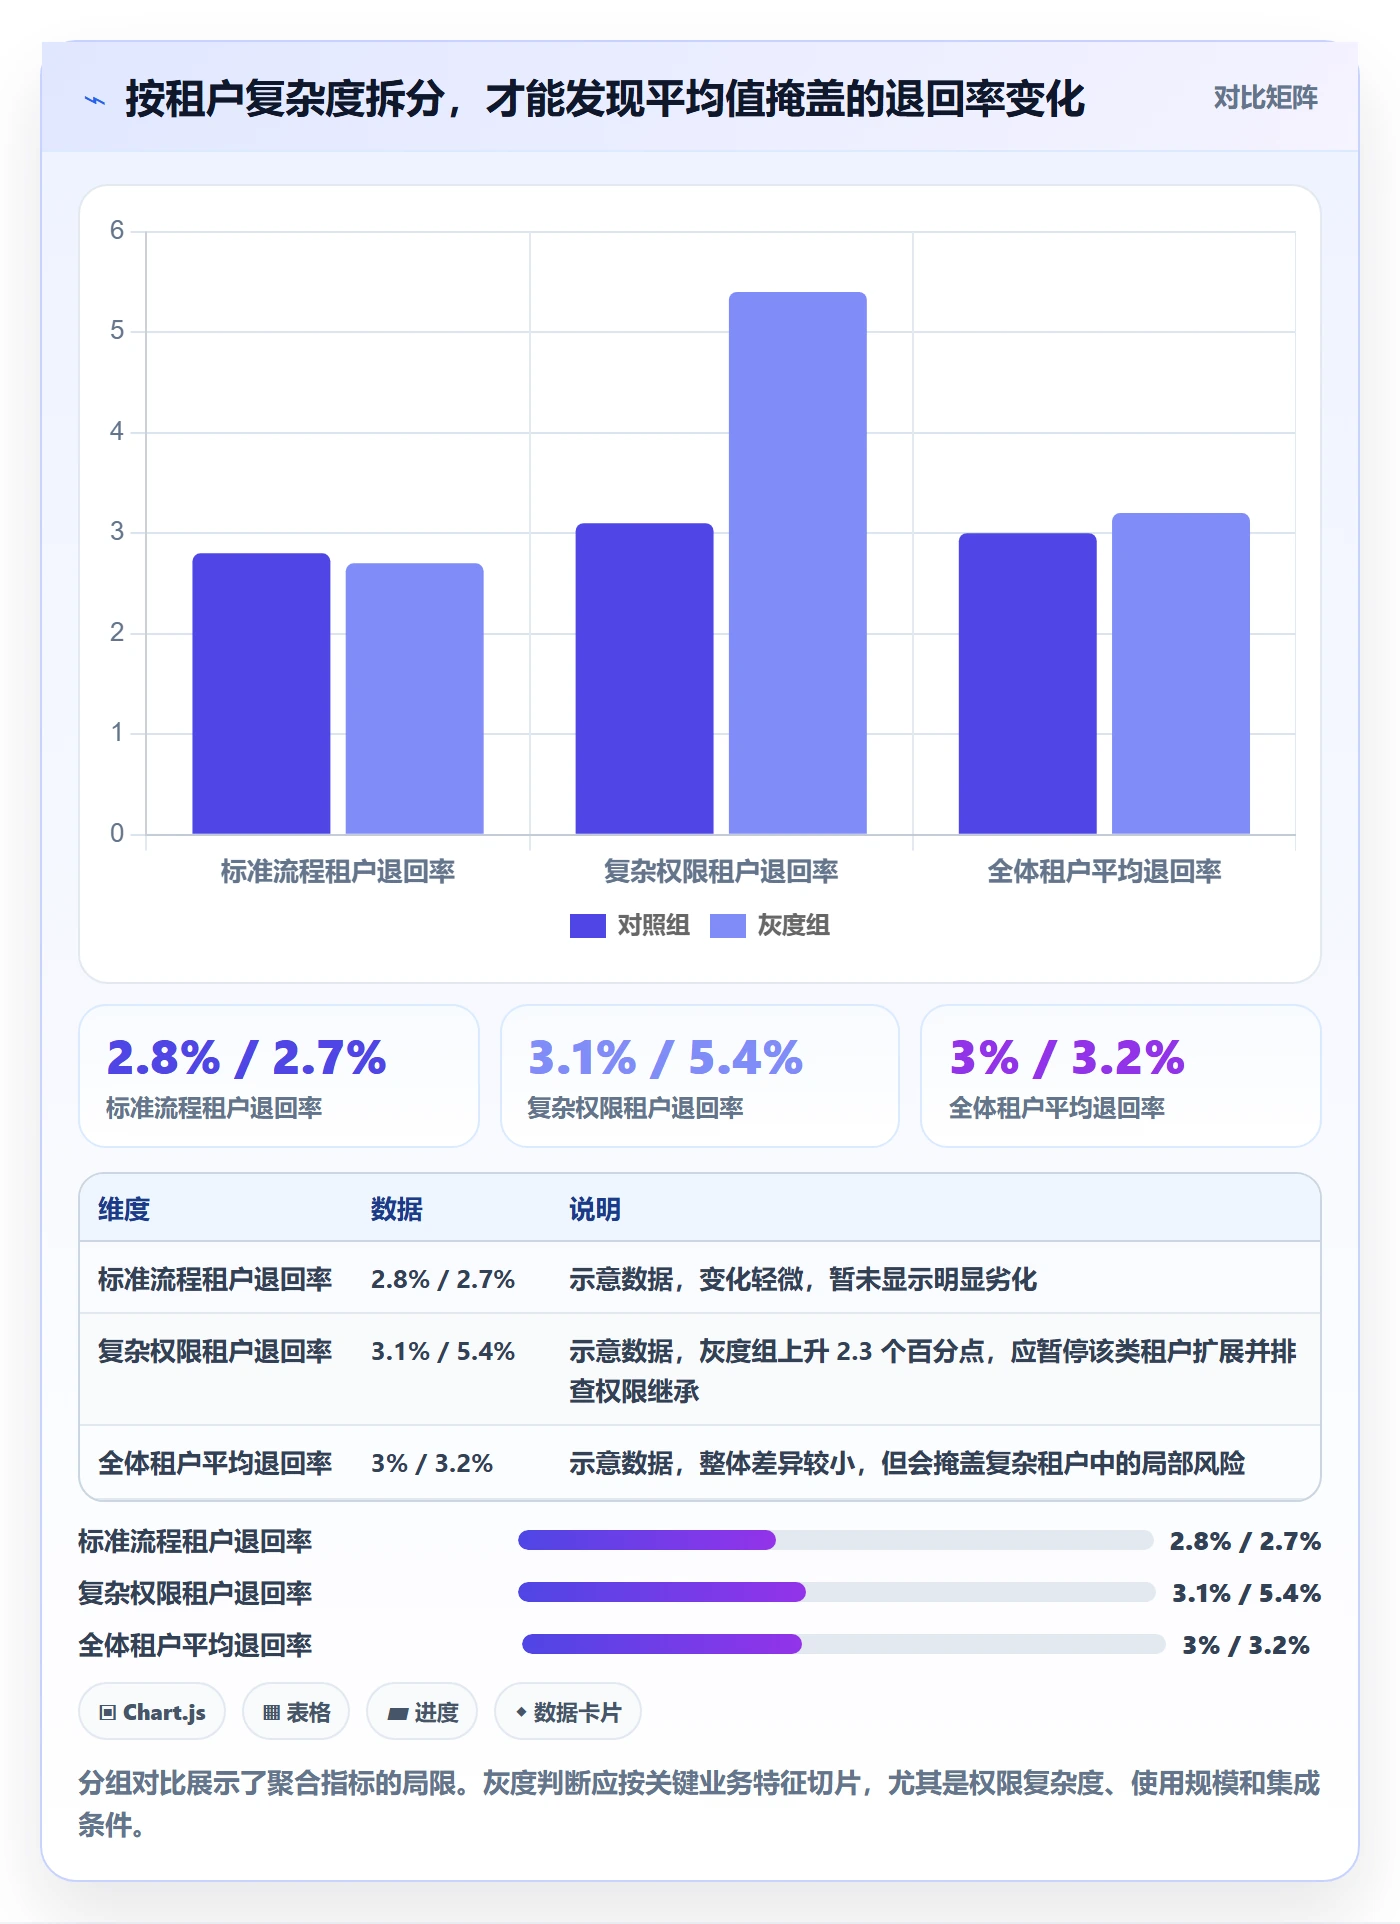
Task: Click y-axis tick label 6
Action: point(117,231)
